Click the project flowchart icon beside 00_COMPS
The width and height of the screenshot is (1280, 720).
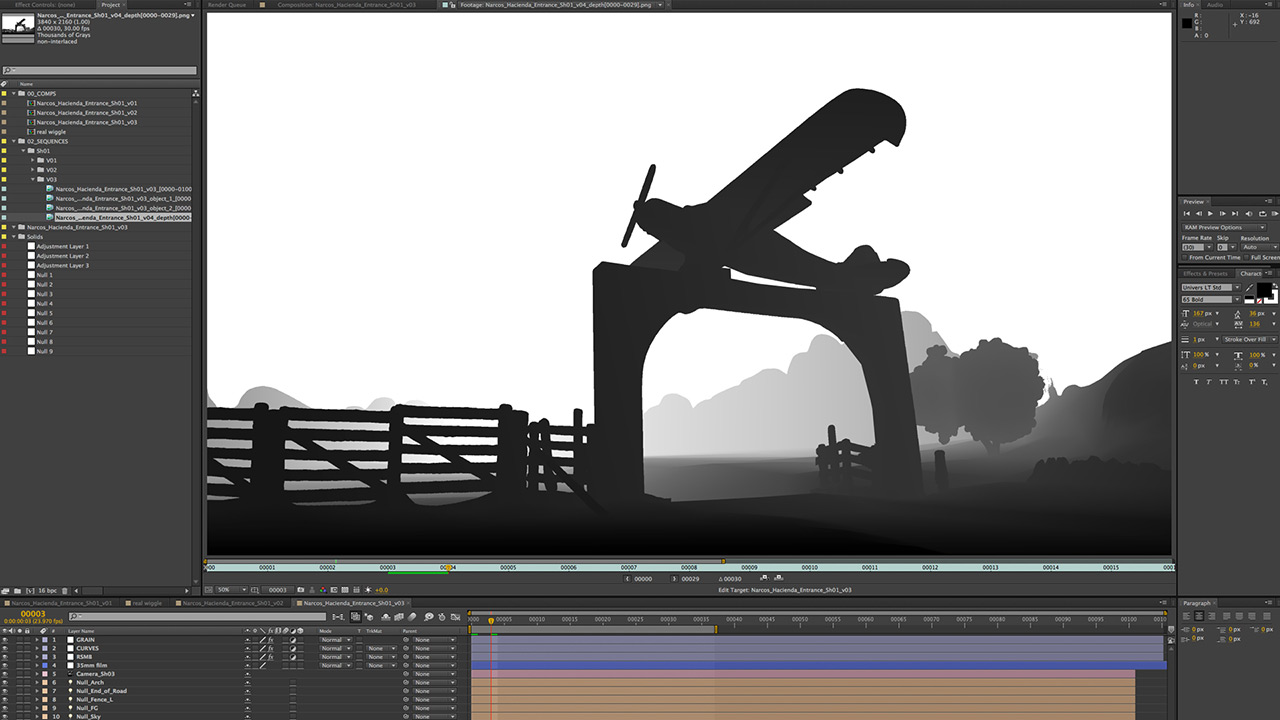[195, 93]
